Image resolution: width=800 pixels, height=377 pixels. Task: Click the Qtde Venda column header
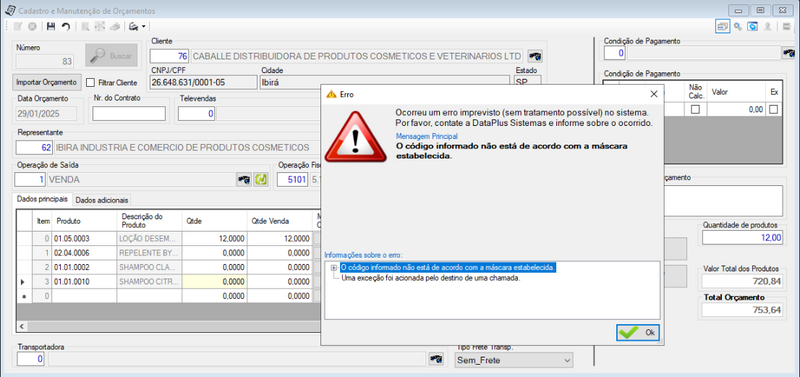click(280, 221)
